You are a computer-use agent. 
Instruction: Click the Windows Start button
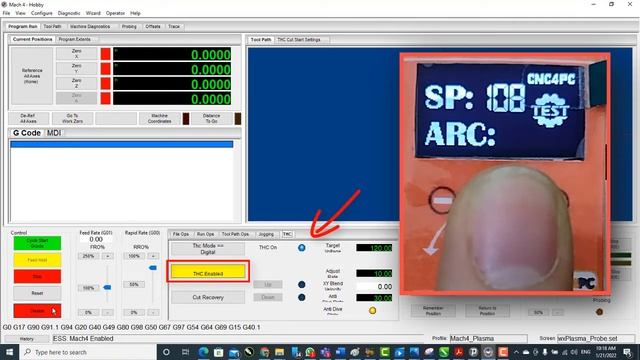(9, 352)
